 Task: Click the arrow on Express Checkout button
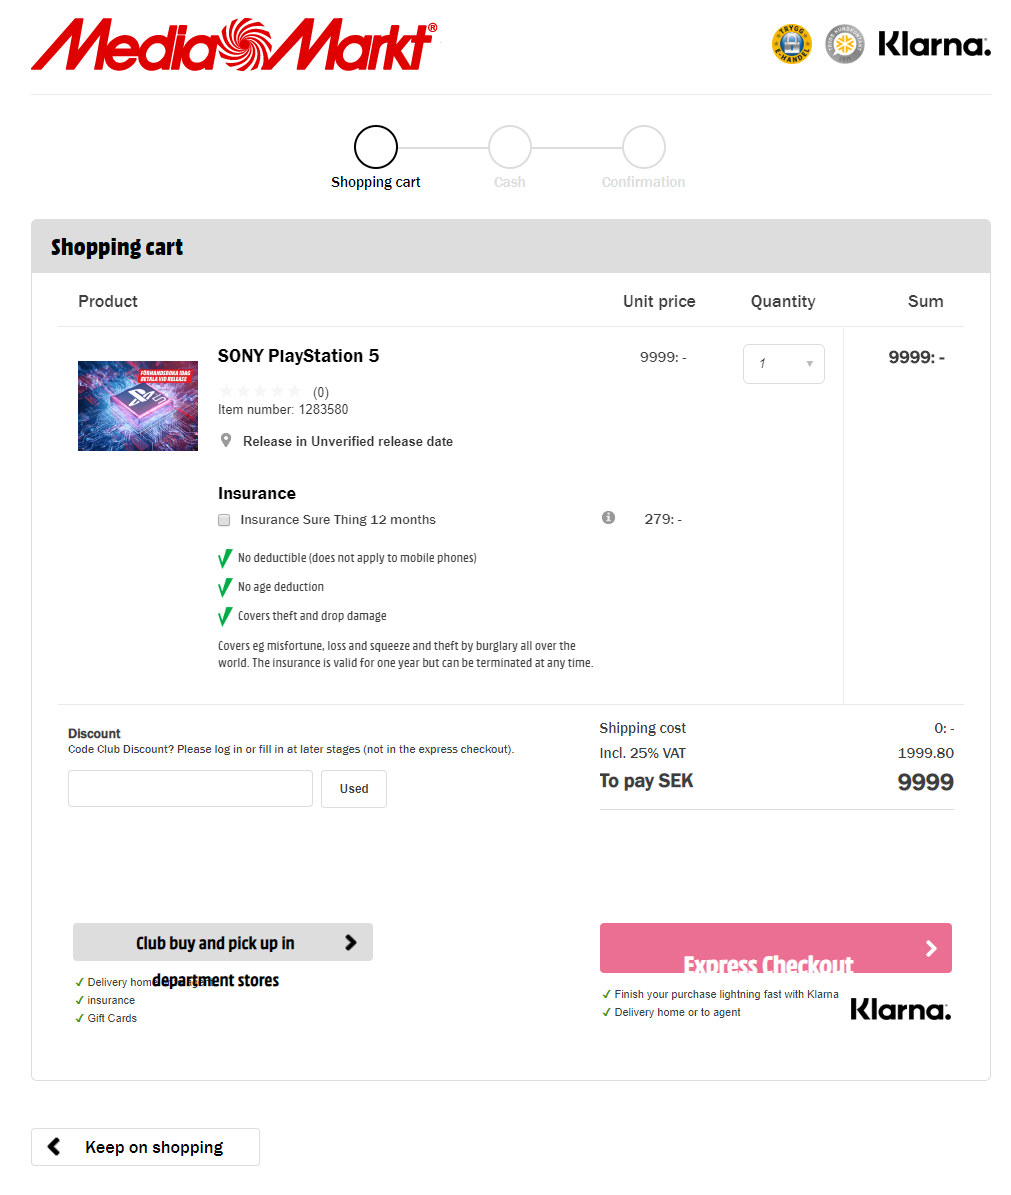(931, 948)
